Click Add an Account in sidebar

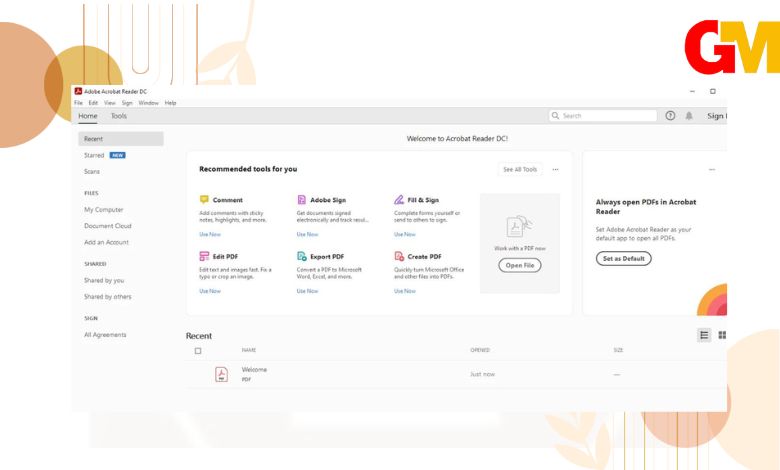(x=106, y=242)
